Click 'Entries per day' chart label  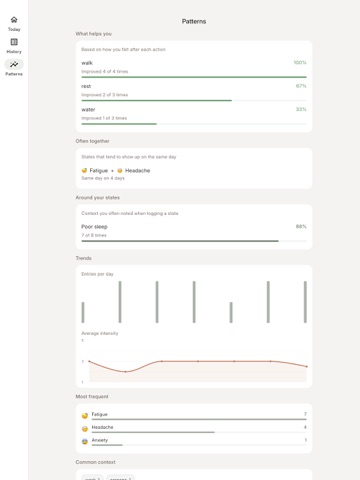pos(97,274)
